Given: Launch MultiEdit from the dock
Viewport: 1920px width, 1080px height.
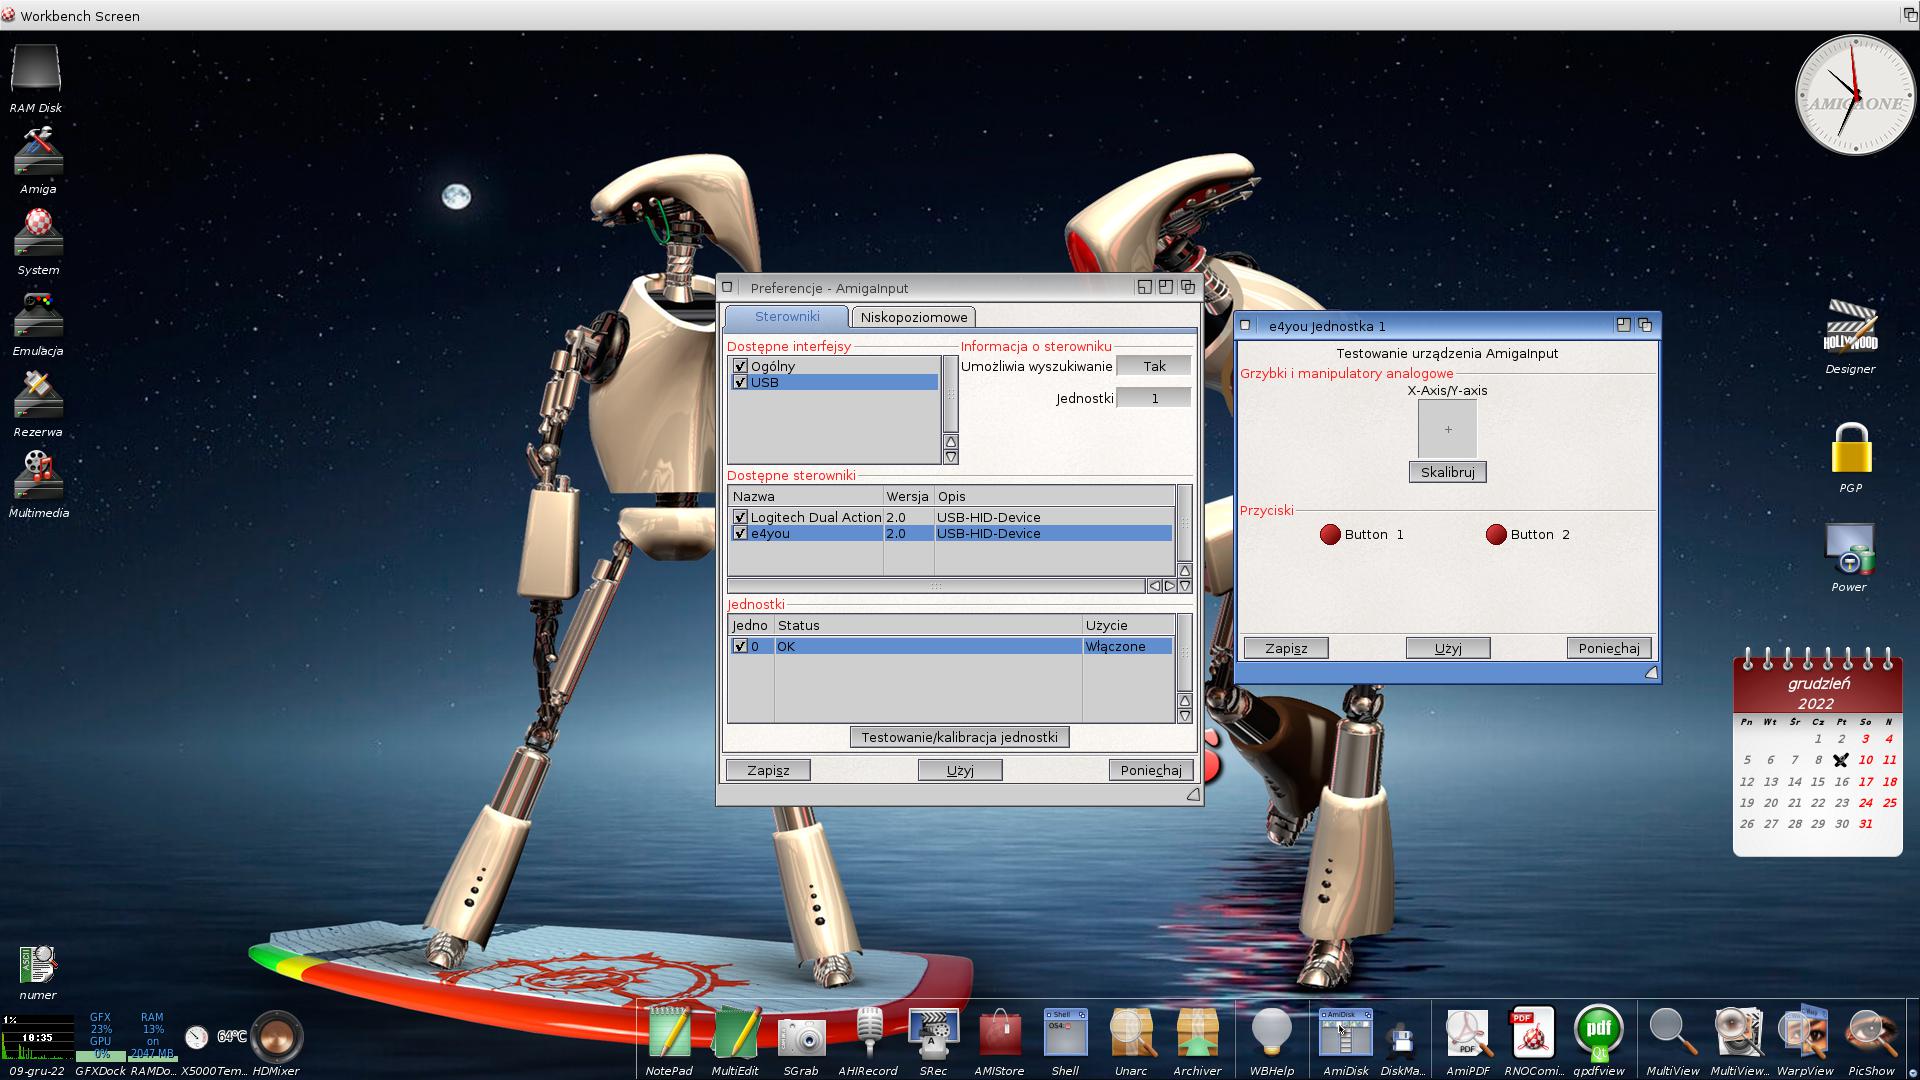Looking at the screenshot, I should (x=735, y=1033).
